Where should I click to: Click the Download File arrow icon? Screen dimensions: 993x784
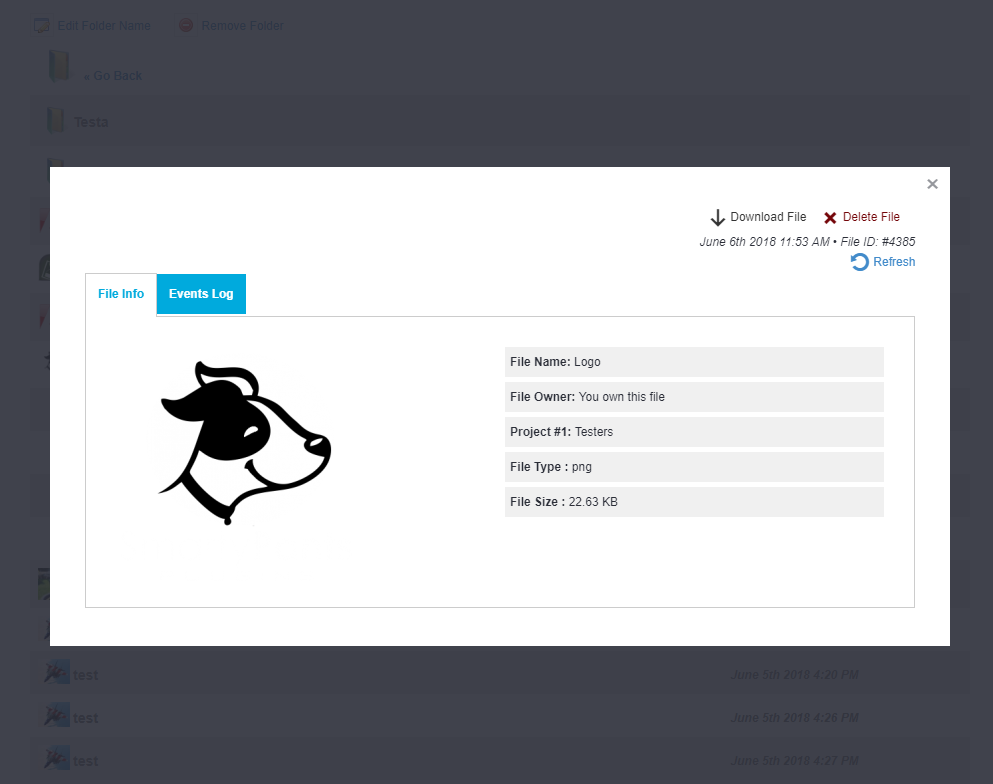pos(717,218)
